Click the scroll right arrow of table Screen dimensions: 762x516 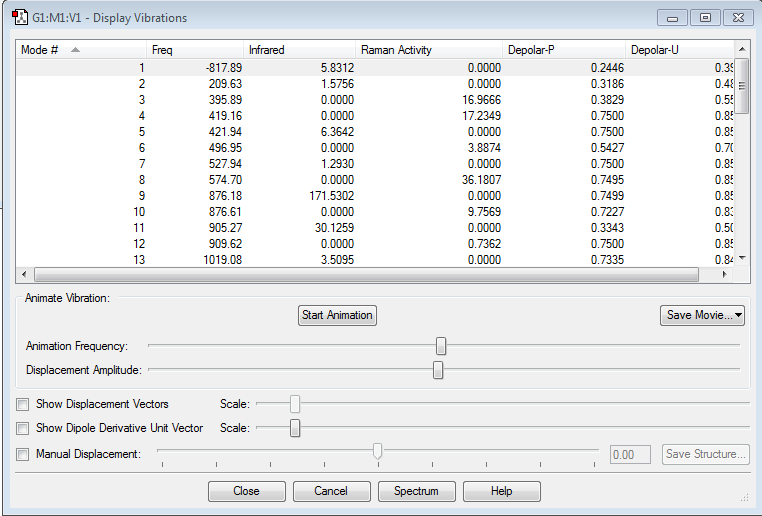725,275
